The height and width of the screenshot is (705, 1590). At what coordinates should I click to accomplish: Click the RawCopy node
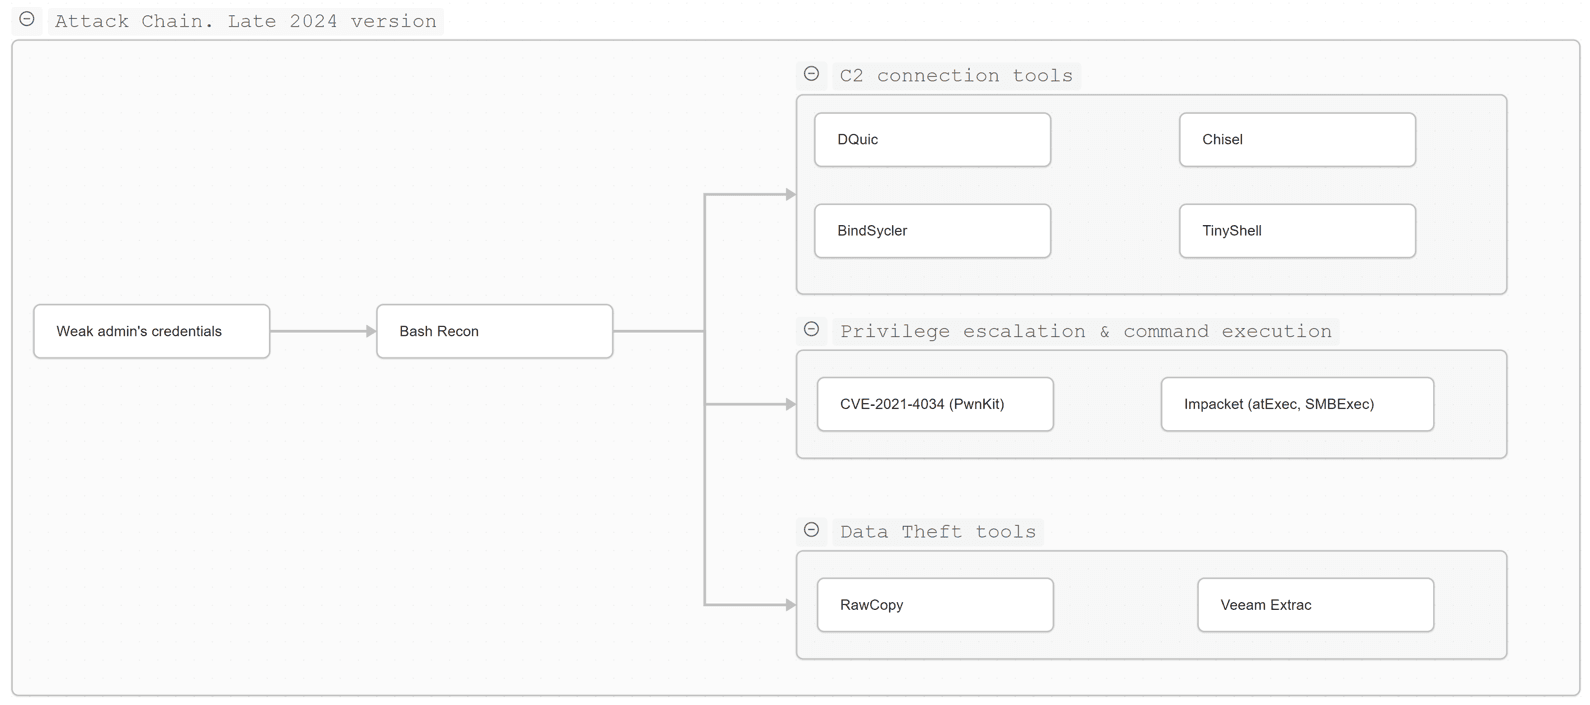[x=936, y=605]
